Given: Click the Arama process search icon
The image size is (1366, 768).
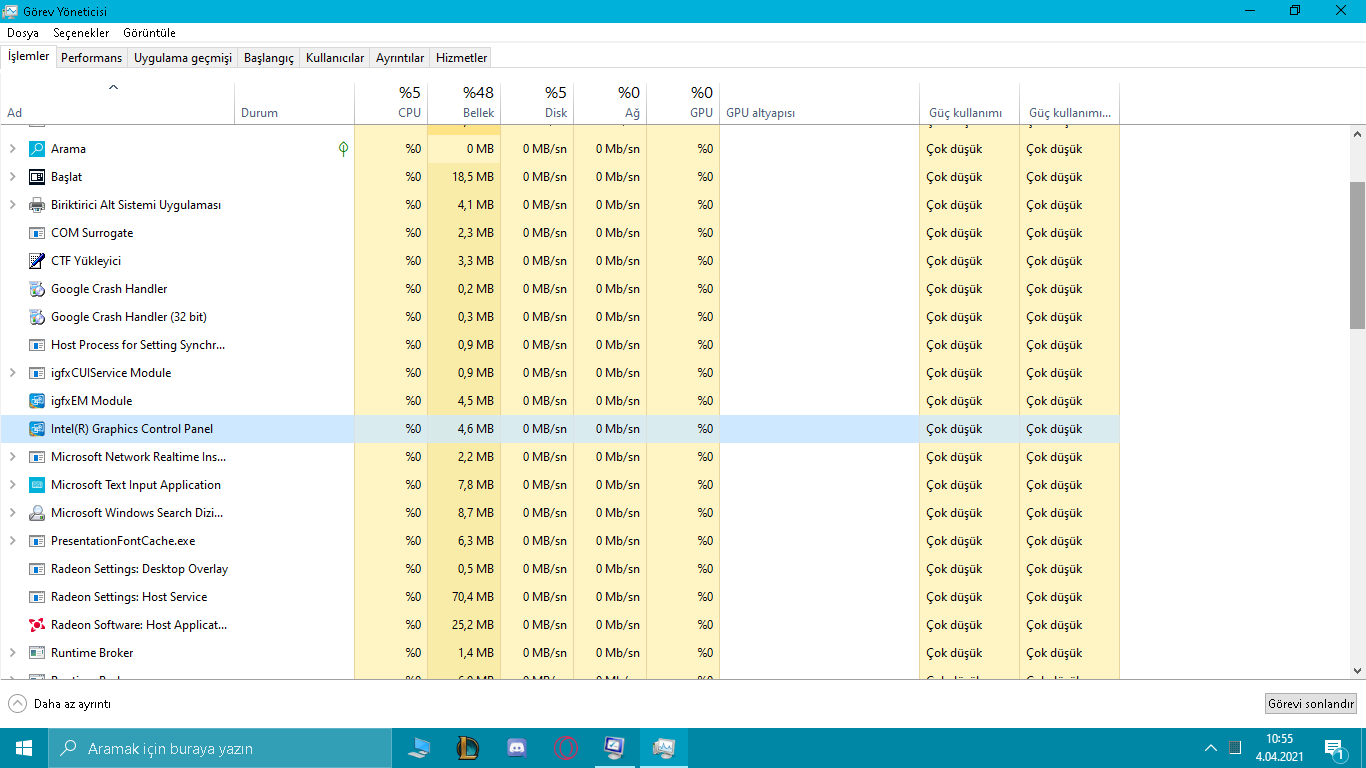Looking at the screenshot, I should coord(37,149).
